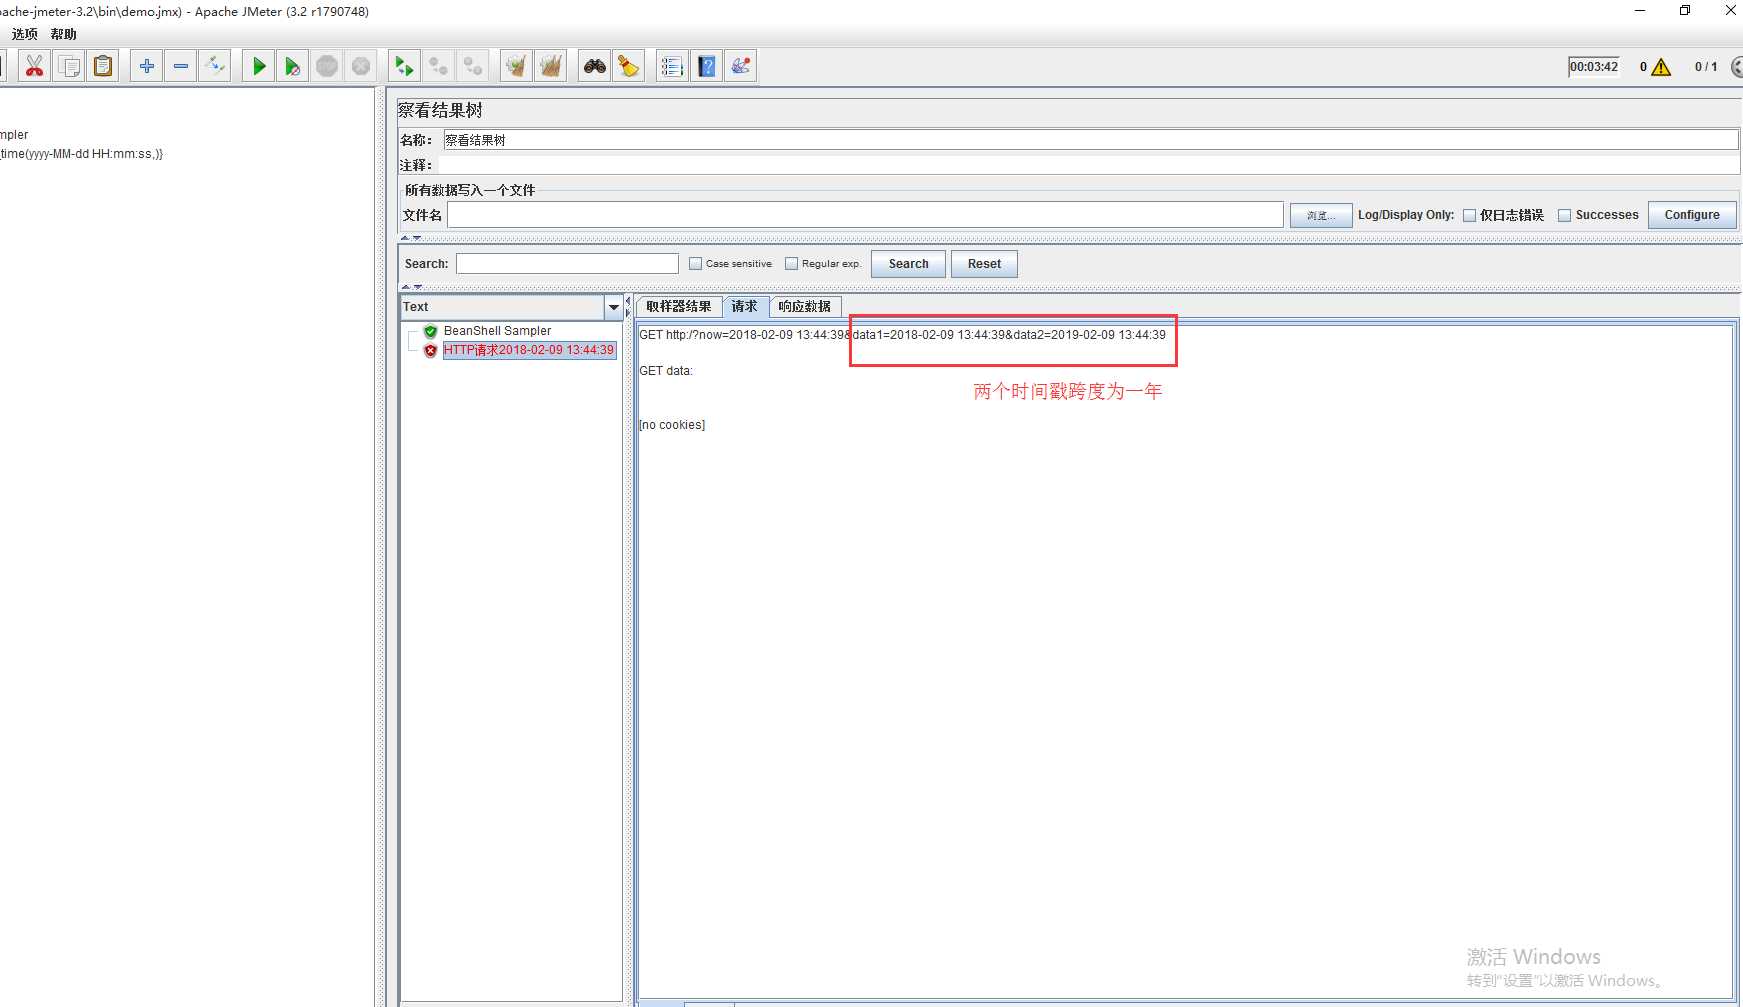
Task: Tick the Regular exp. checkbox
Action: tap(792, 264)
